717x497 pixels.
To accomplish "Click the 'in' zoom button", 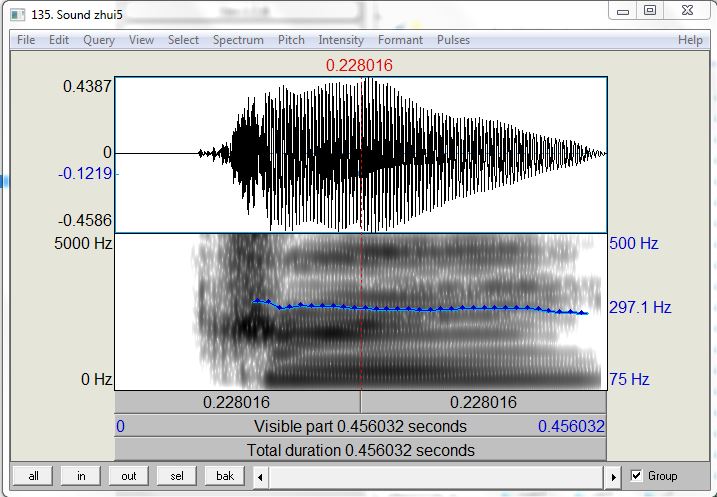I will pos(81,476).
